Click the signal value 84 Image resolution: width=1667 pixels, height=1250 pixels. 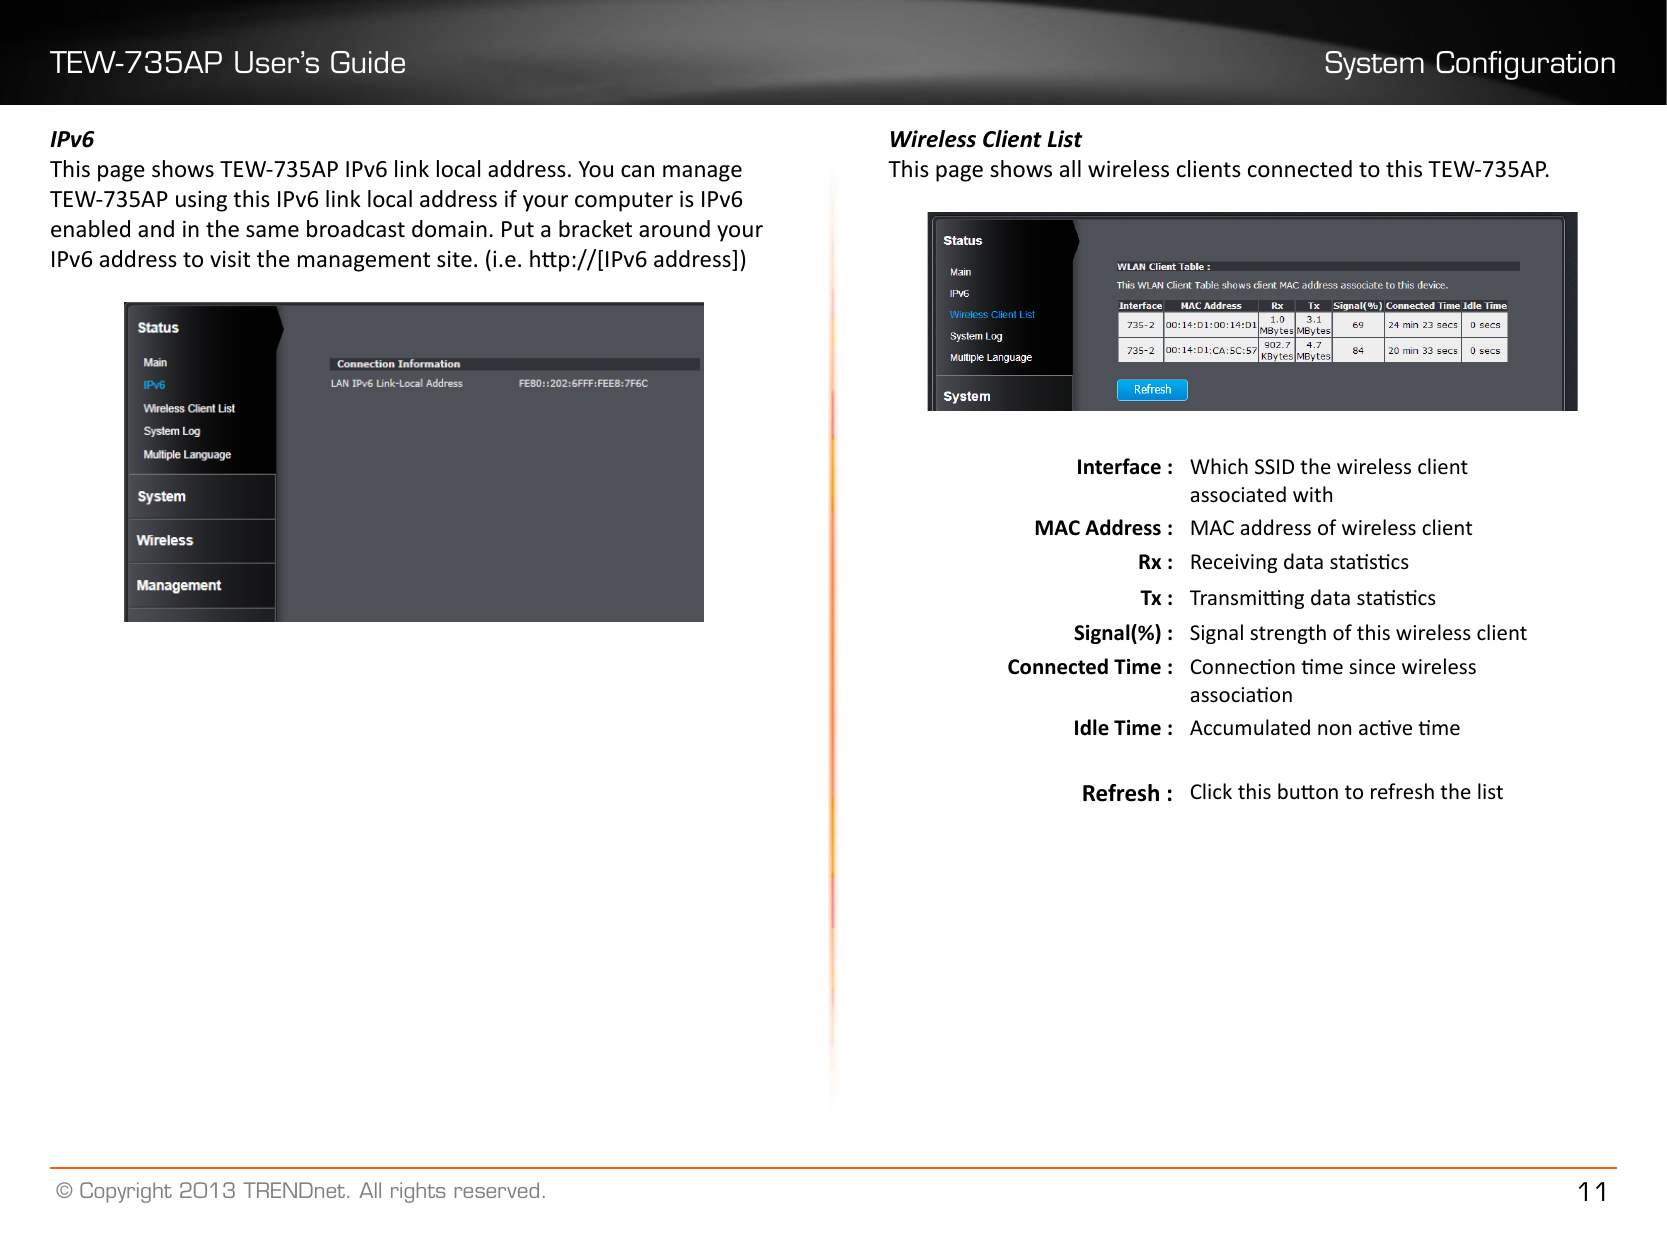pyautogui.click(x=1358, y=351)
